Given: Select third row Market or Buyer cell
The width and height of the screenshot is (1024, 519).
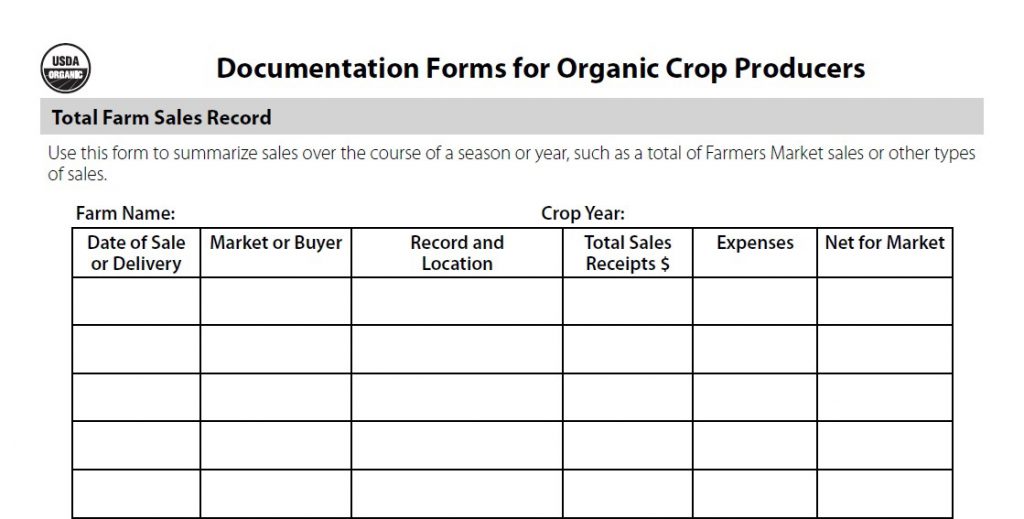Looking at the screenshot, I should 275,397.
